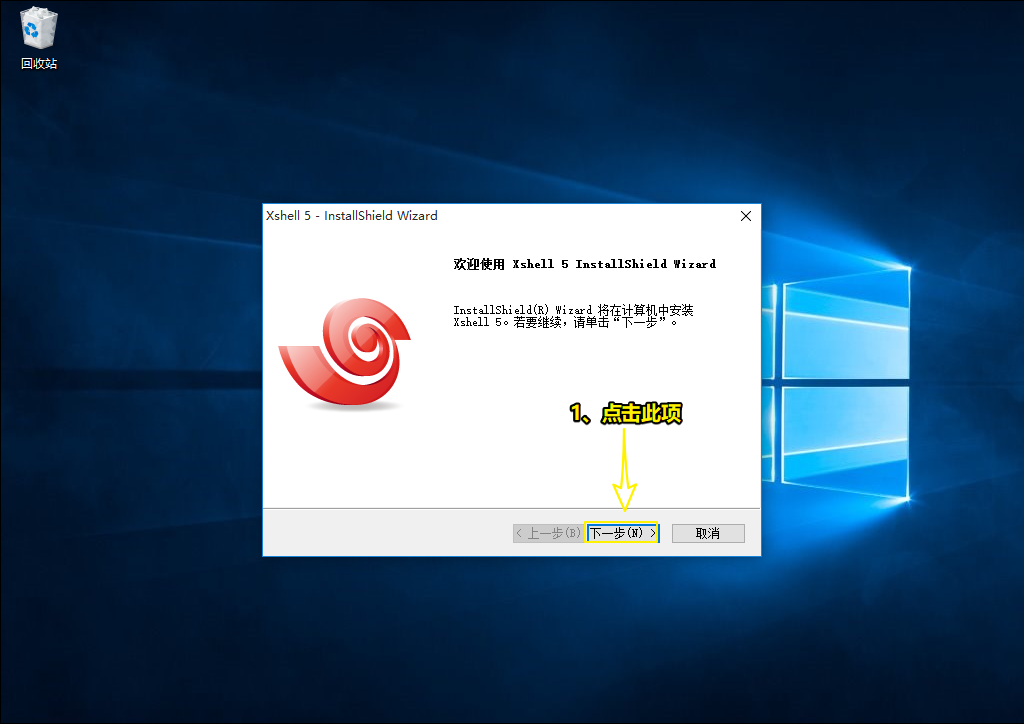Click the 下一步(N) next button
The width and height of the screenshot is (1024, 724).
(622, 533)
